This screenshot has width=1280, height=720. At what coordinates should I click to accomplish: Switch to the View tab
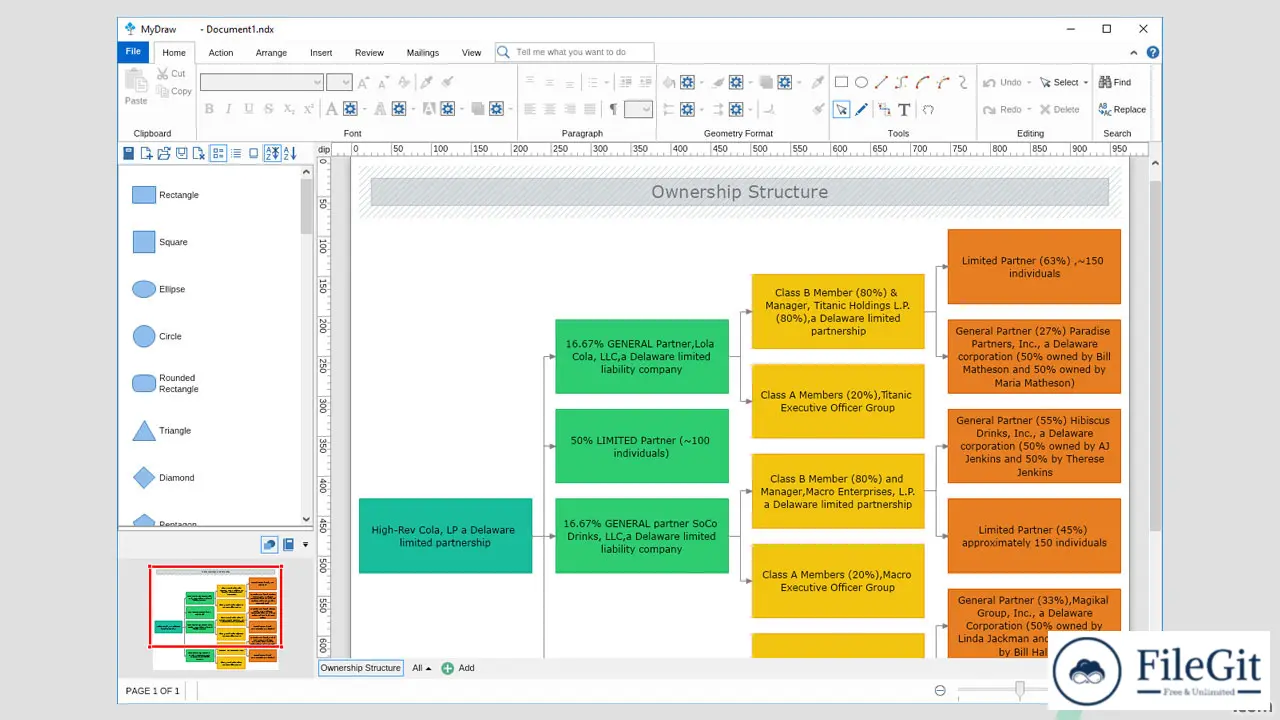tap(471, 53)
